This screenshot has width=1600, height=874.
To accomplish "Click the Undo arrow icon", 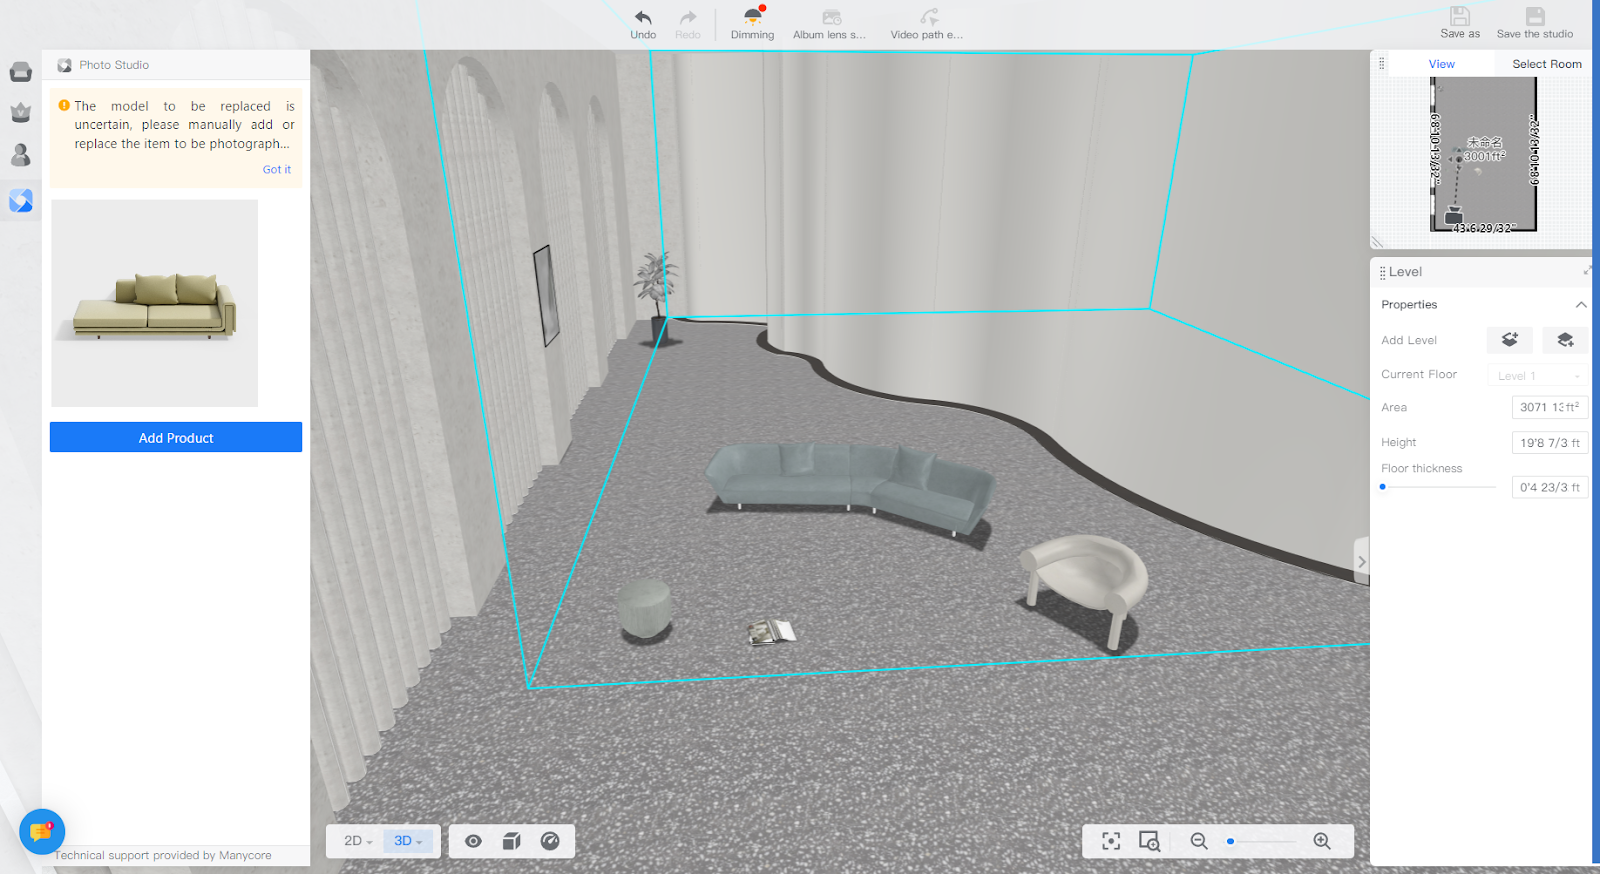I will click(x=643, y=18).
